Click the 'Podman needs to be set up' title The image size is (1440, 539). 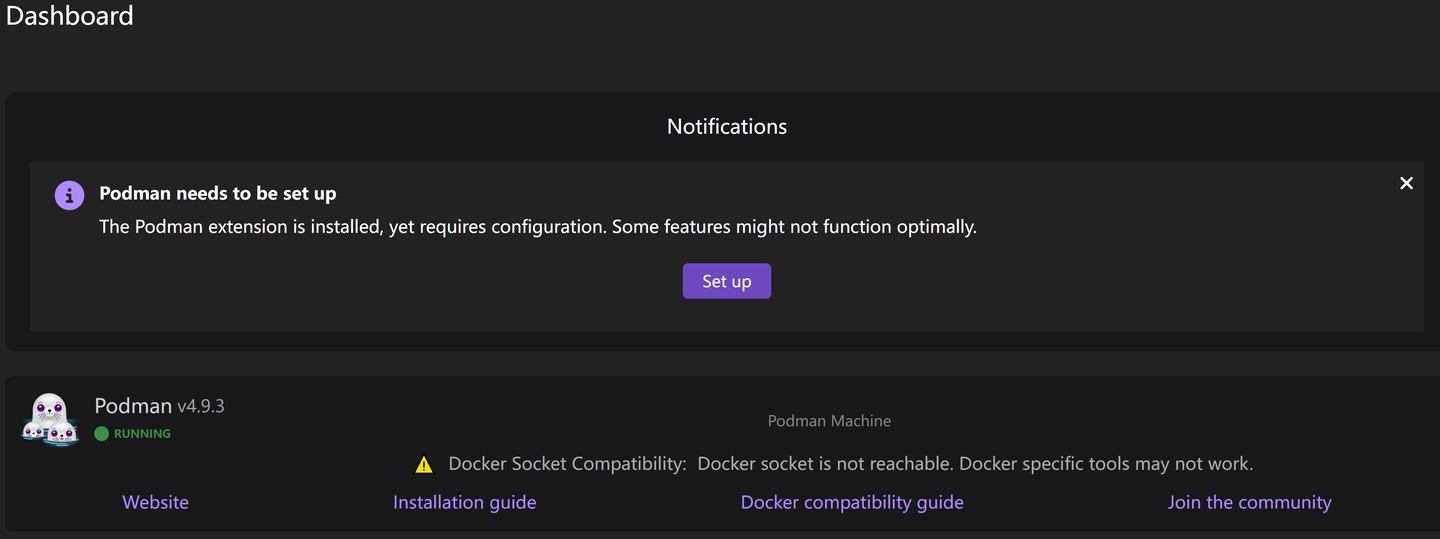(217, 193)
